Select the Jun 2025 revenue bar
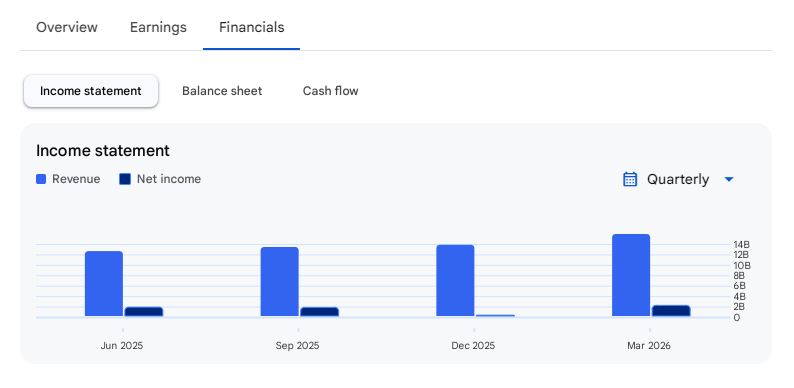The width and height of the screenshot is (794, 388). (x=104, y=284)
